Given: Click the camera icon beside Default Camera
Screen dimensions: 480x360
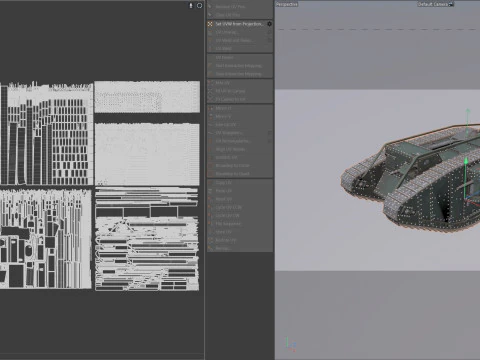Looking at the screenshot, I should point(451,4).
